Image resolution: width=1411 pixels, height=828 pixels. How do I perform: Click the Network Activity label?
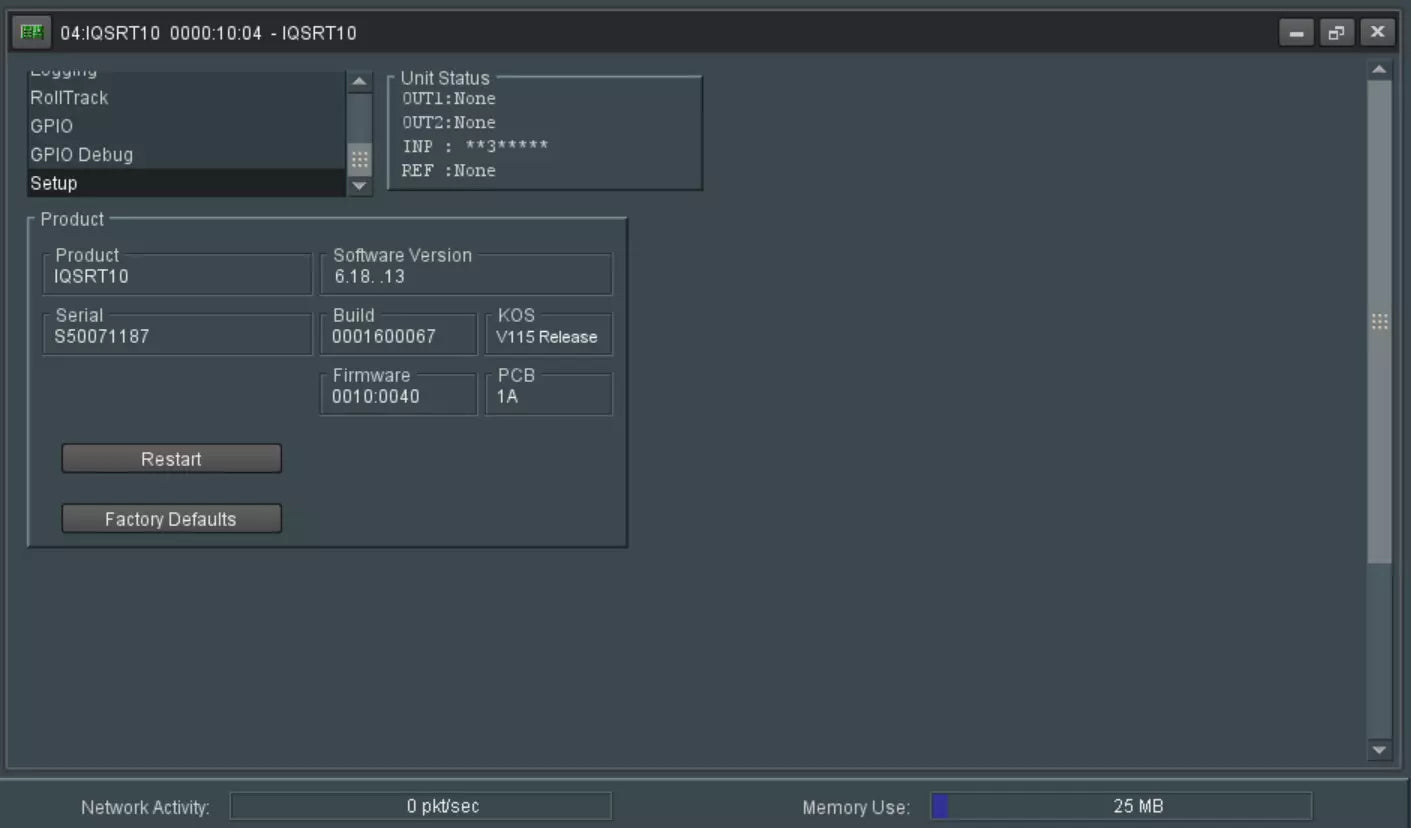[x=146, y=807]
